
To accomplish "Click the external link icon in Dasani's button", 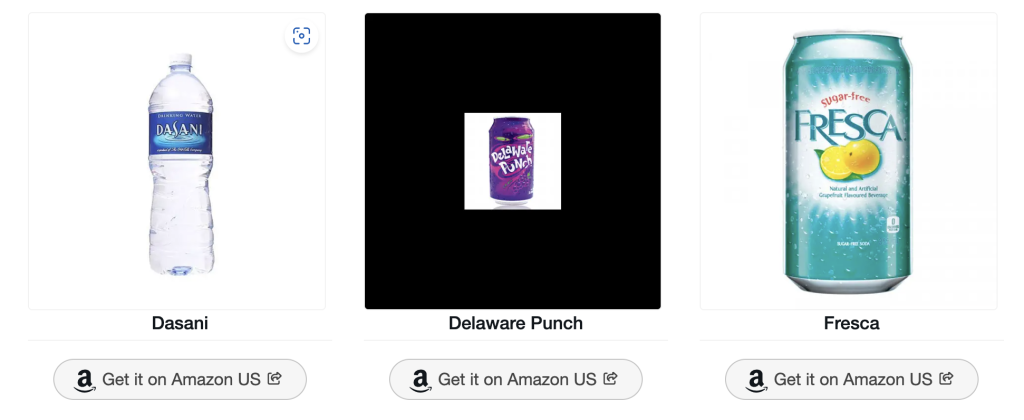I will (275, 379).
